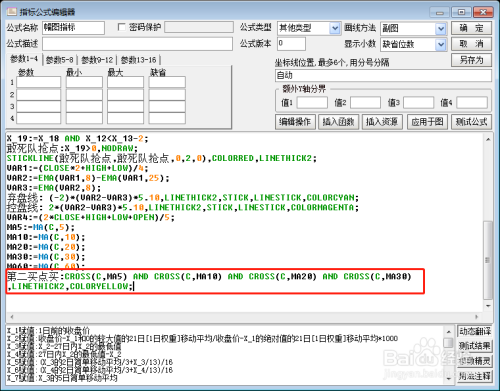The height and width of the screenshot is (391, 500).
Task: Click the 测试结果 button
Action: point(475,346)
